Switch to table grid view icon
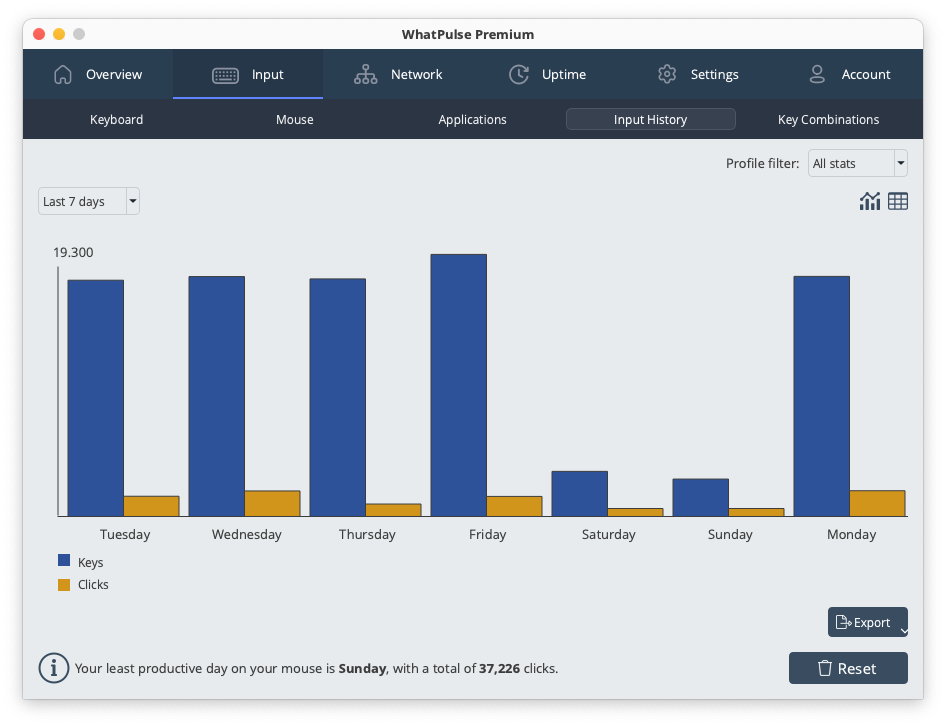This screenshot has height=726, width=946. (898, 201)
